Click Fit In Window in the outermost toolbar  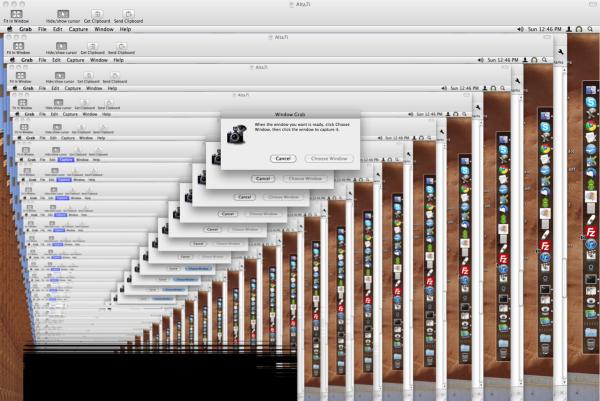tap(16, 16)
